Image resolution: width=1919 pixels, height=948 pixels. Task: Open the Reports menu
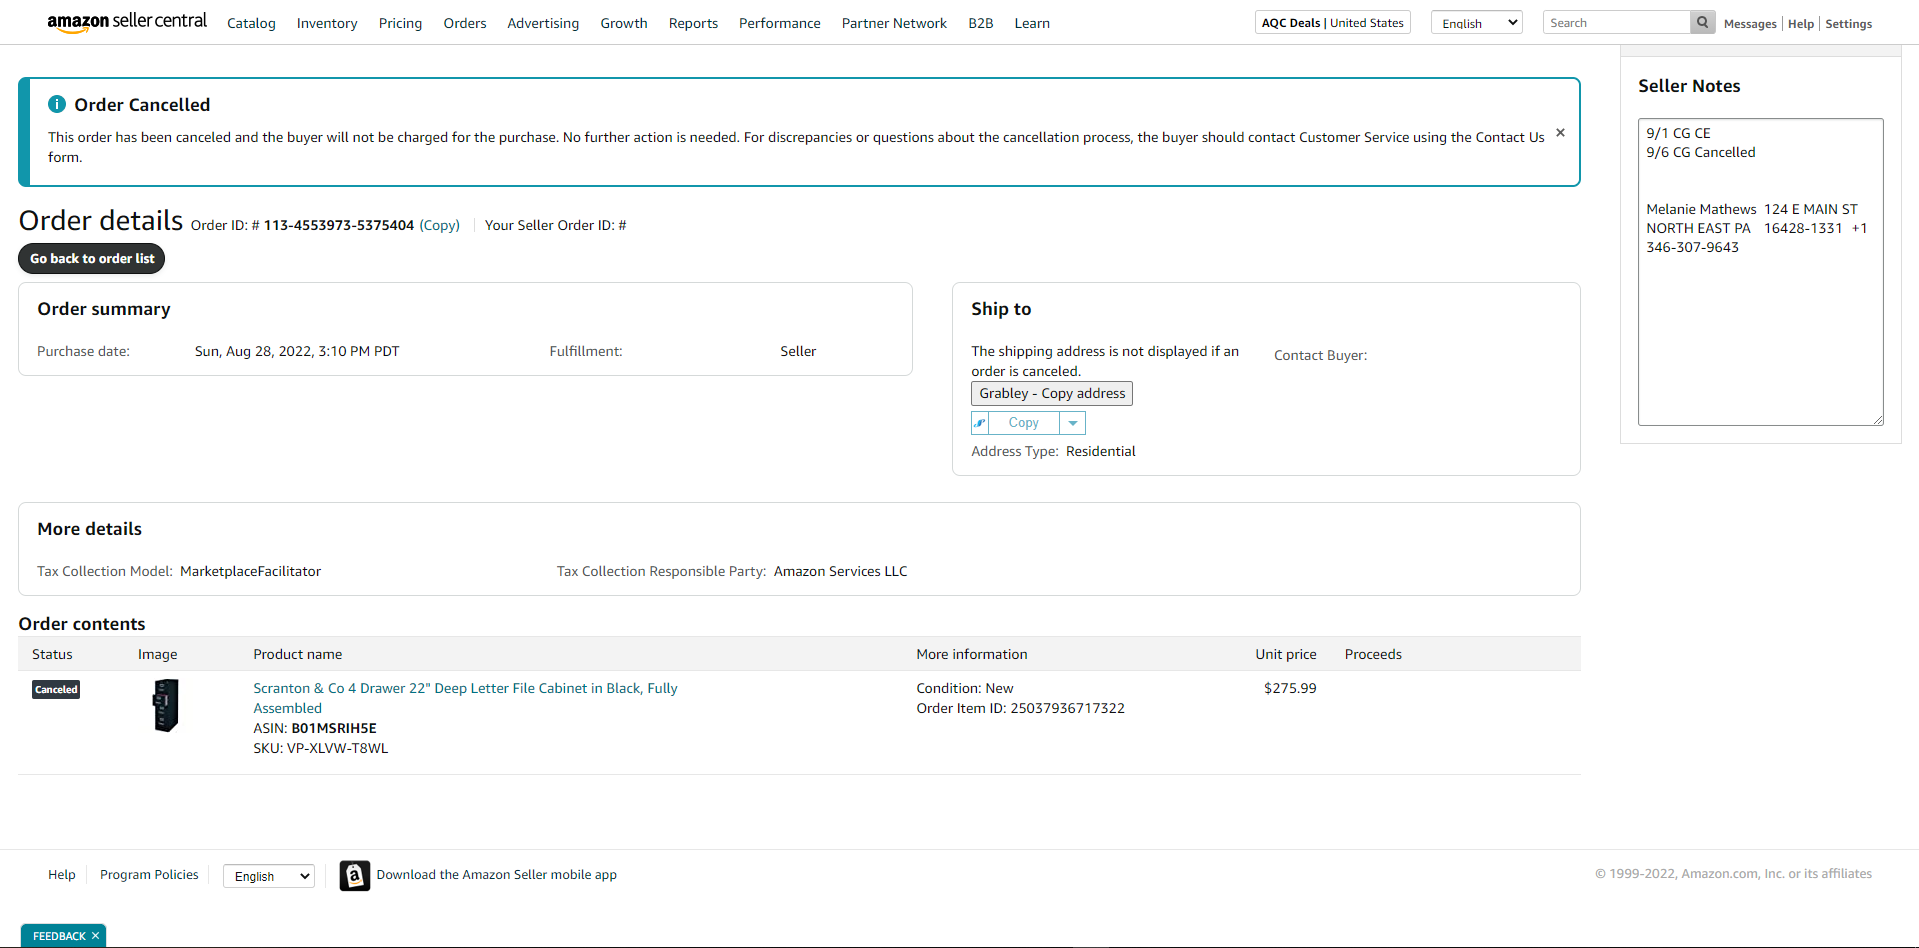tap(693, 23)
